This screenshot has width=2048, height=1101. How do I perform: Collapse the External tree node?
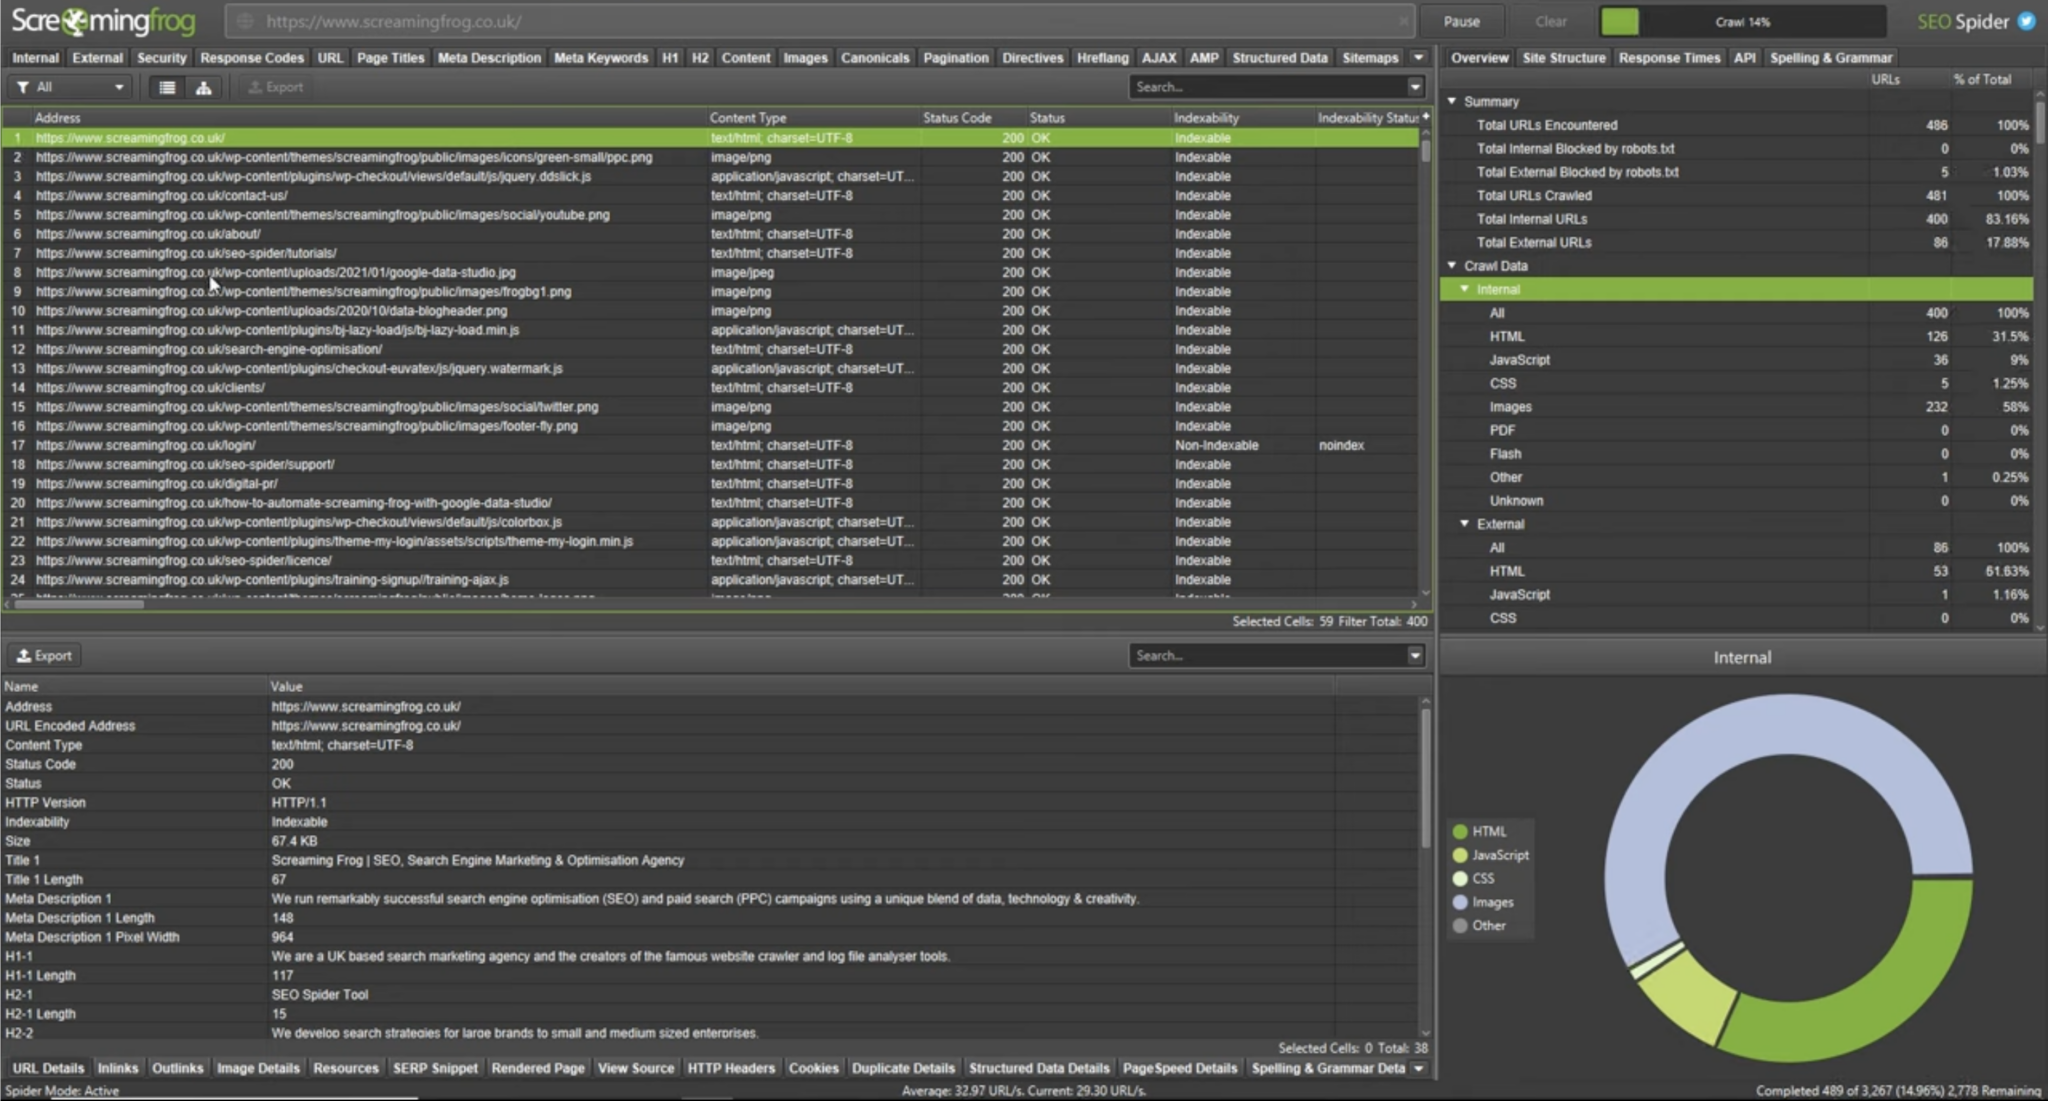(x=1465, y=524)
